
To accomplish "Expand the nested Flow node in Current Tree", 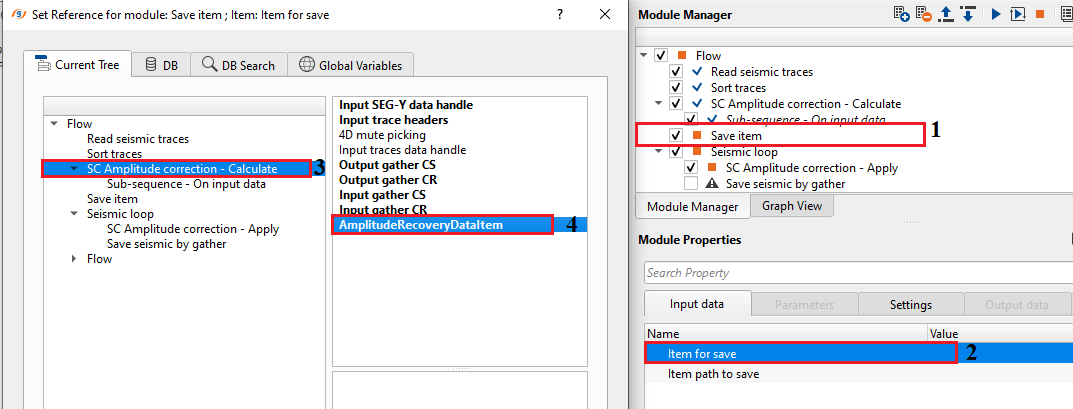I will pyautogui.click(x=75, y=259).
